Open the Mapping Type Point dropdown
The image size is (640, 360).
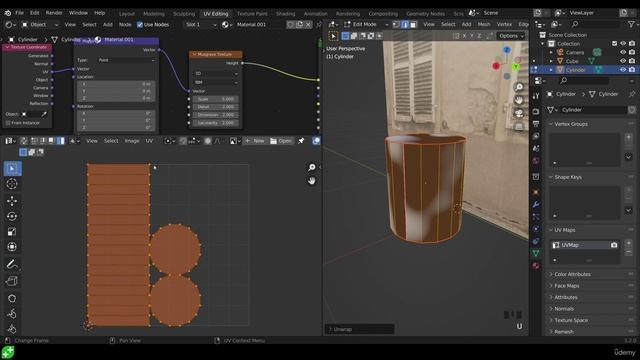coord(127,60)
